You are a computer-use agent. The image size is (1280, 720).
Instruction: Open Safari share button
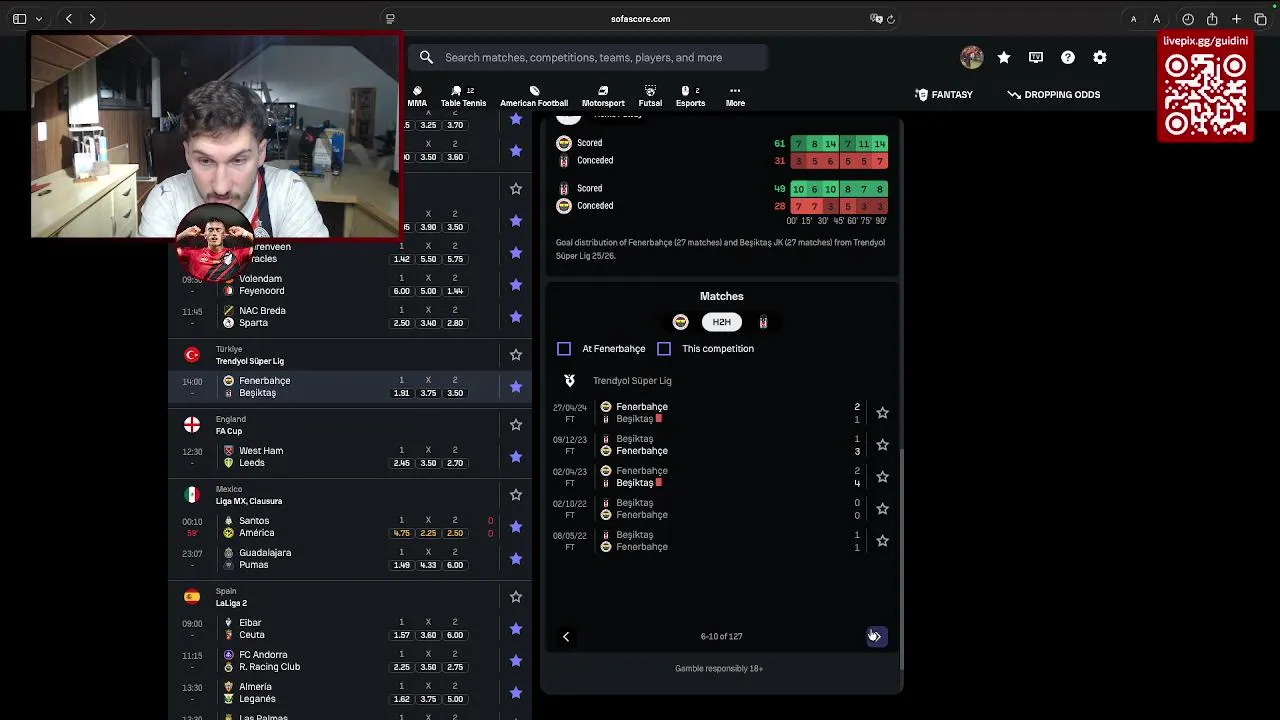click(1212, 19)
